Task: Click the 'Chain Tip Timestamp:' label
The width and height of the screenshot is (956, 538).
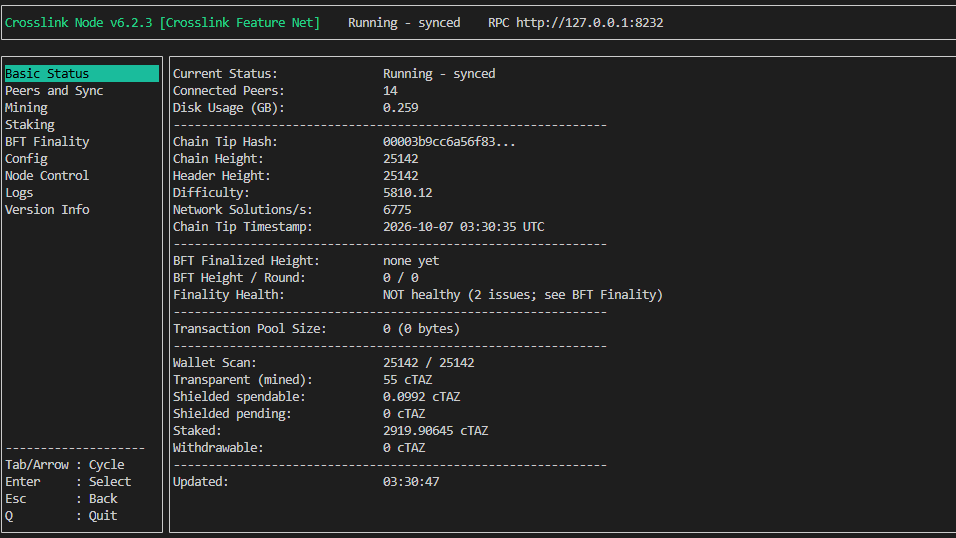Action: tap(242, 226)
